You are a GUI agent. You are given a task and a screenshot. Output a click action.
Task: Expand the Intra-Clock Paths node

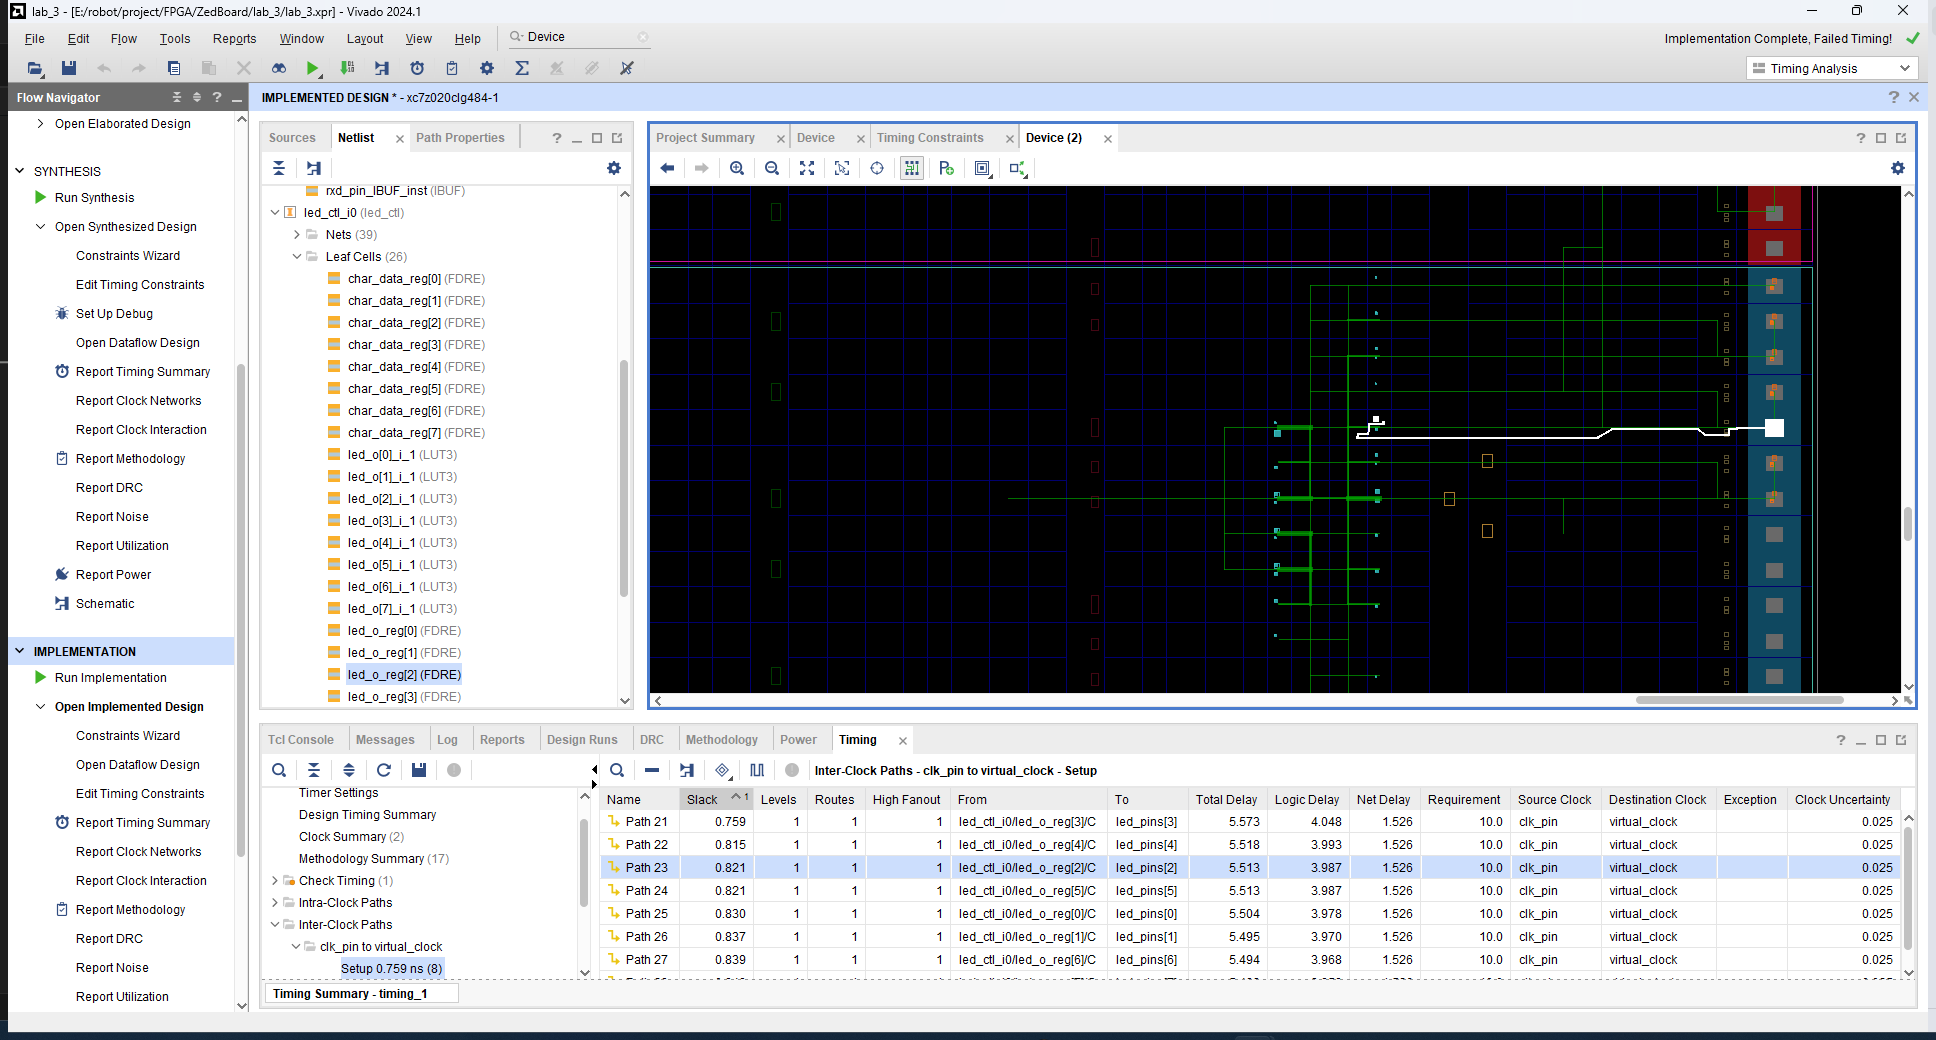point(275,903)
